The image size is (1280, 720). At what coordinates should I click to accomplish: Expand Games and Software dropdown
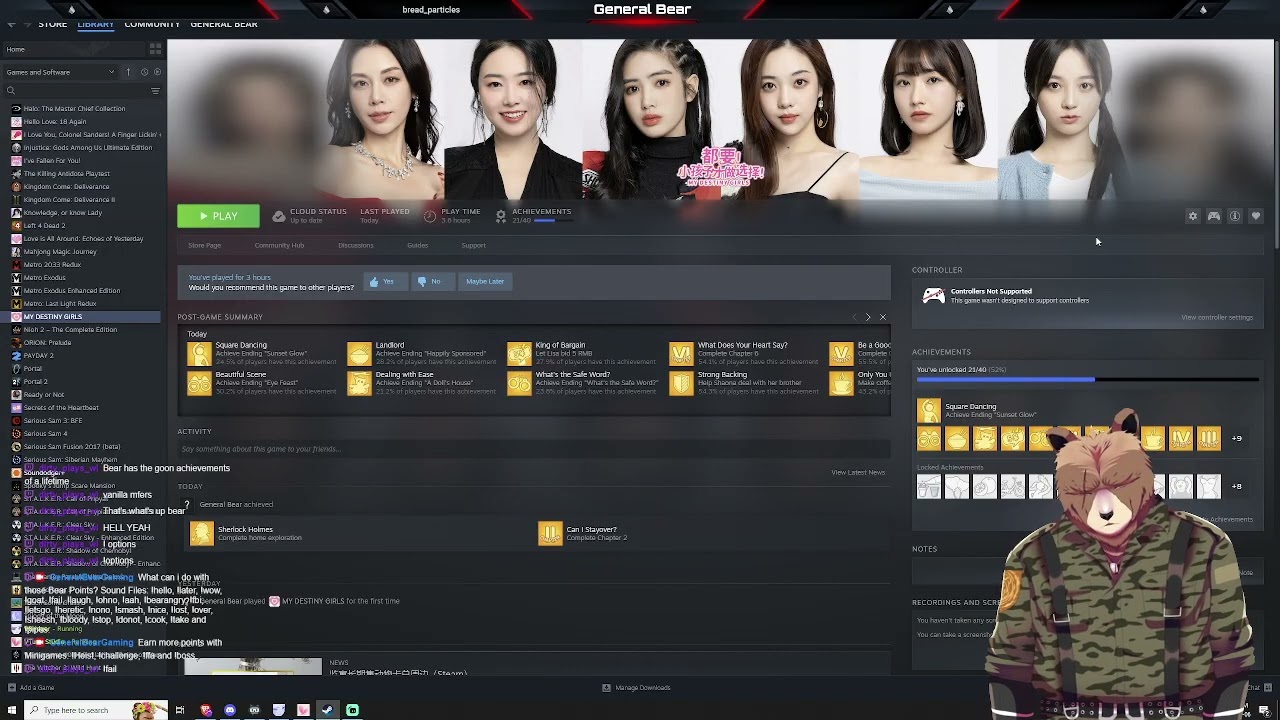point(60,72)
